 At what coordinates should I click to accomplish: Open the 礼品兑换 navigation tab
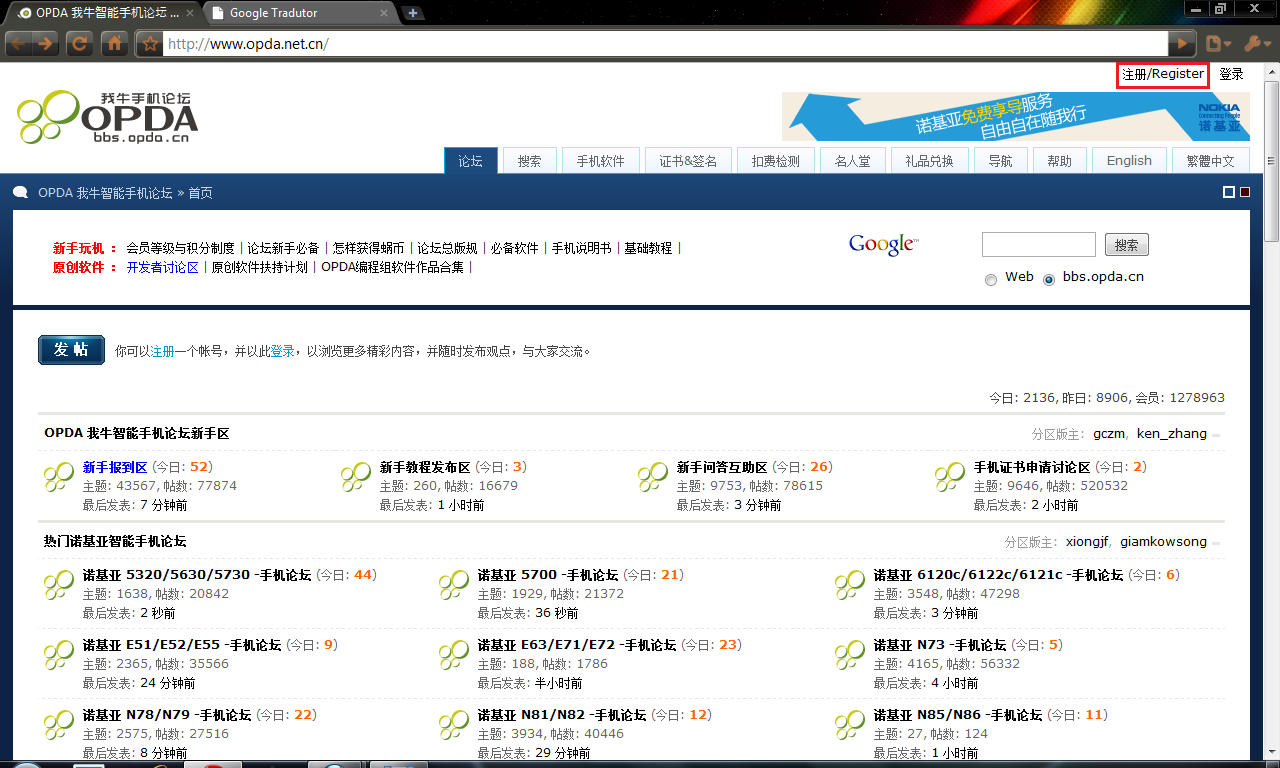pyautogui.click(x=930, y=161)
